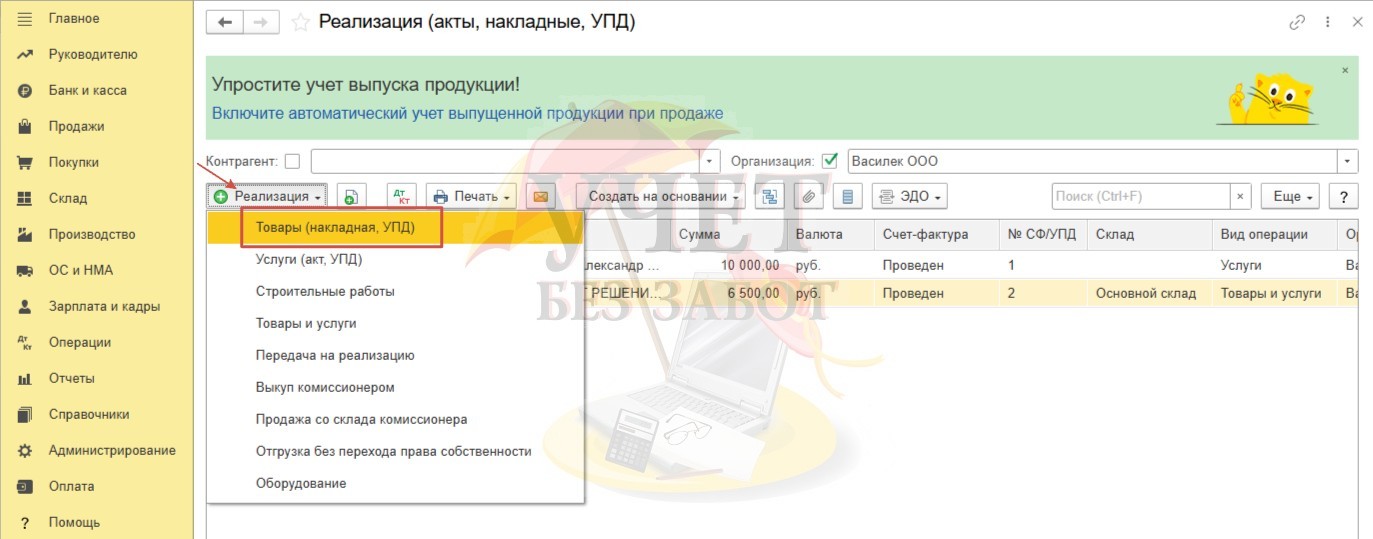
Task: Uncheck the Организация filter checkbox
Action: [829, 161]
